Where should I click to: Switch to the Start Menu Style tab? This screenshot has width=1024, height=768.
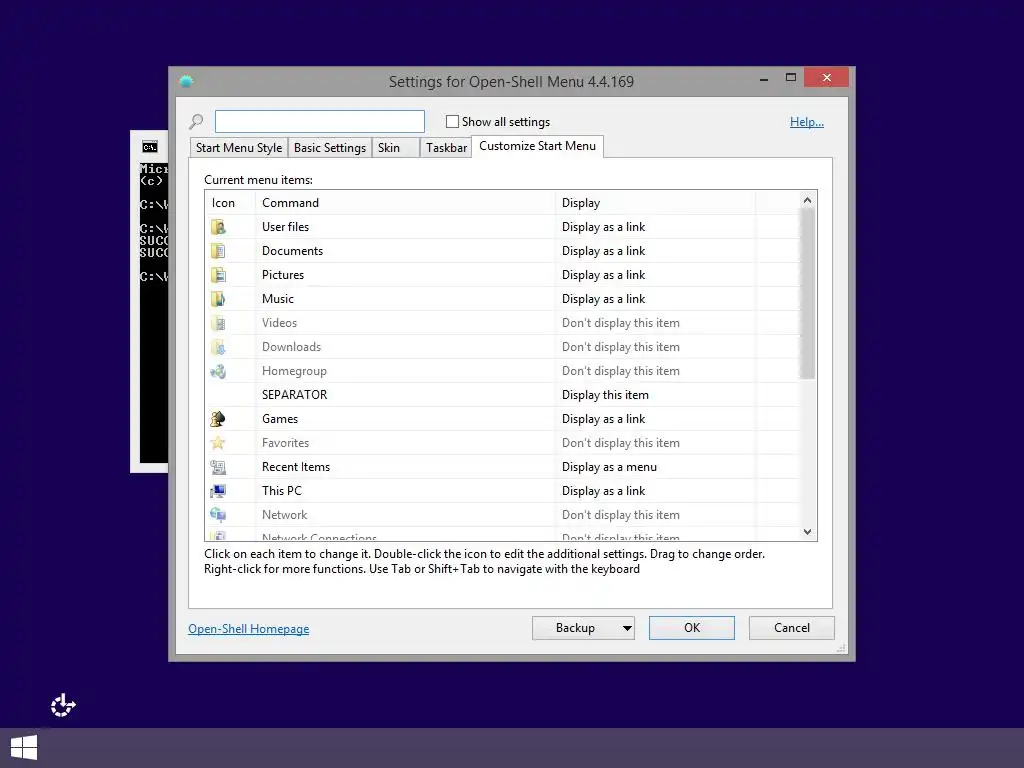pyautogui.click(x=239, y=148)
